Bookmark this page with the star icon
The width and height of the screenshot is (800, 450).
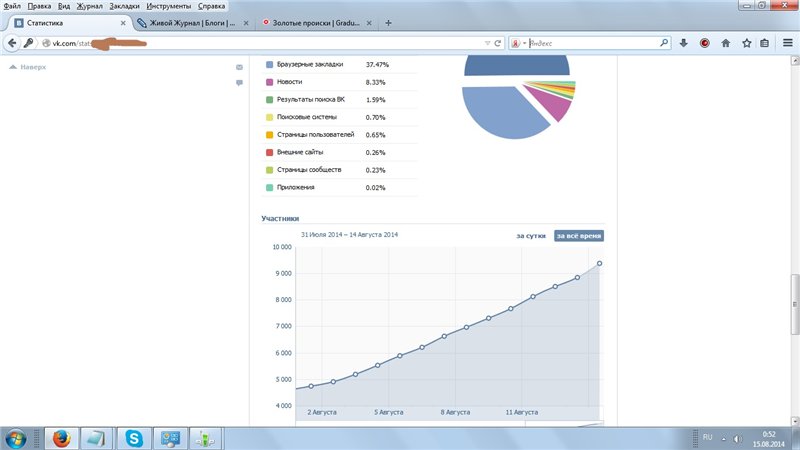pos(745,43)
